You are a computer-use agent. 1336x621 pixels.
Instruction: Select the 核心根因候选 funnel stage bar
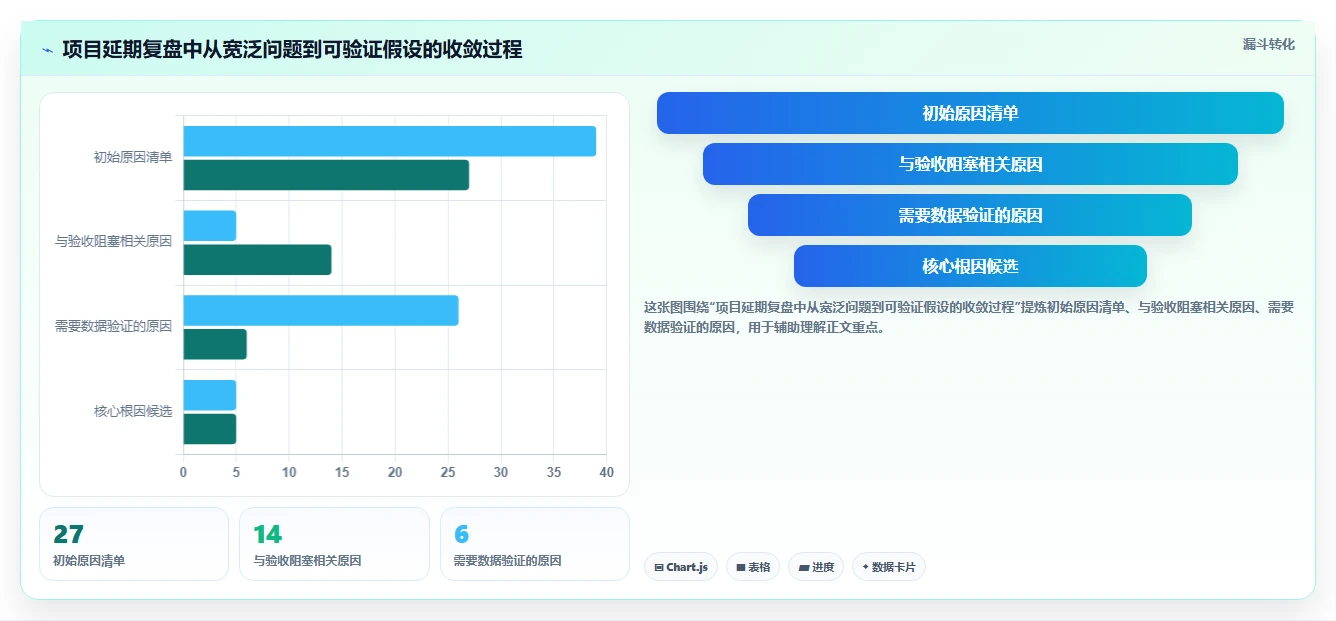(x=970, y=266)
